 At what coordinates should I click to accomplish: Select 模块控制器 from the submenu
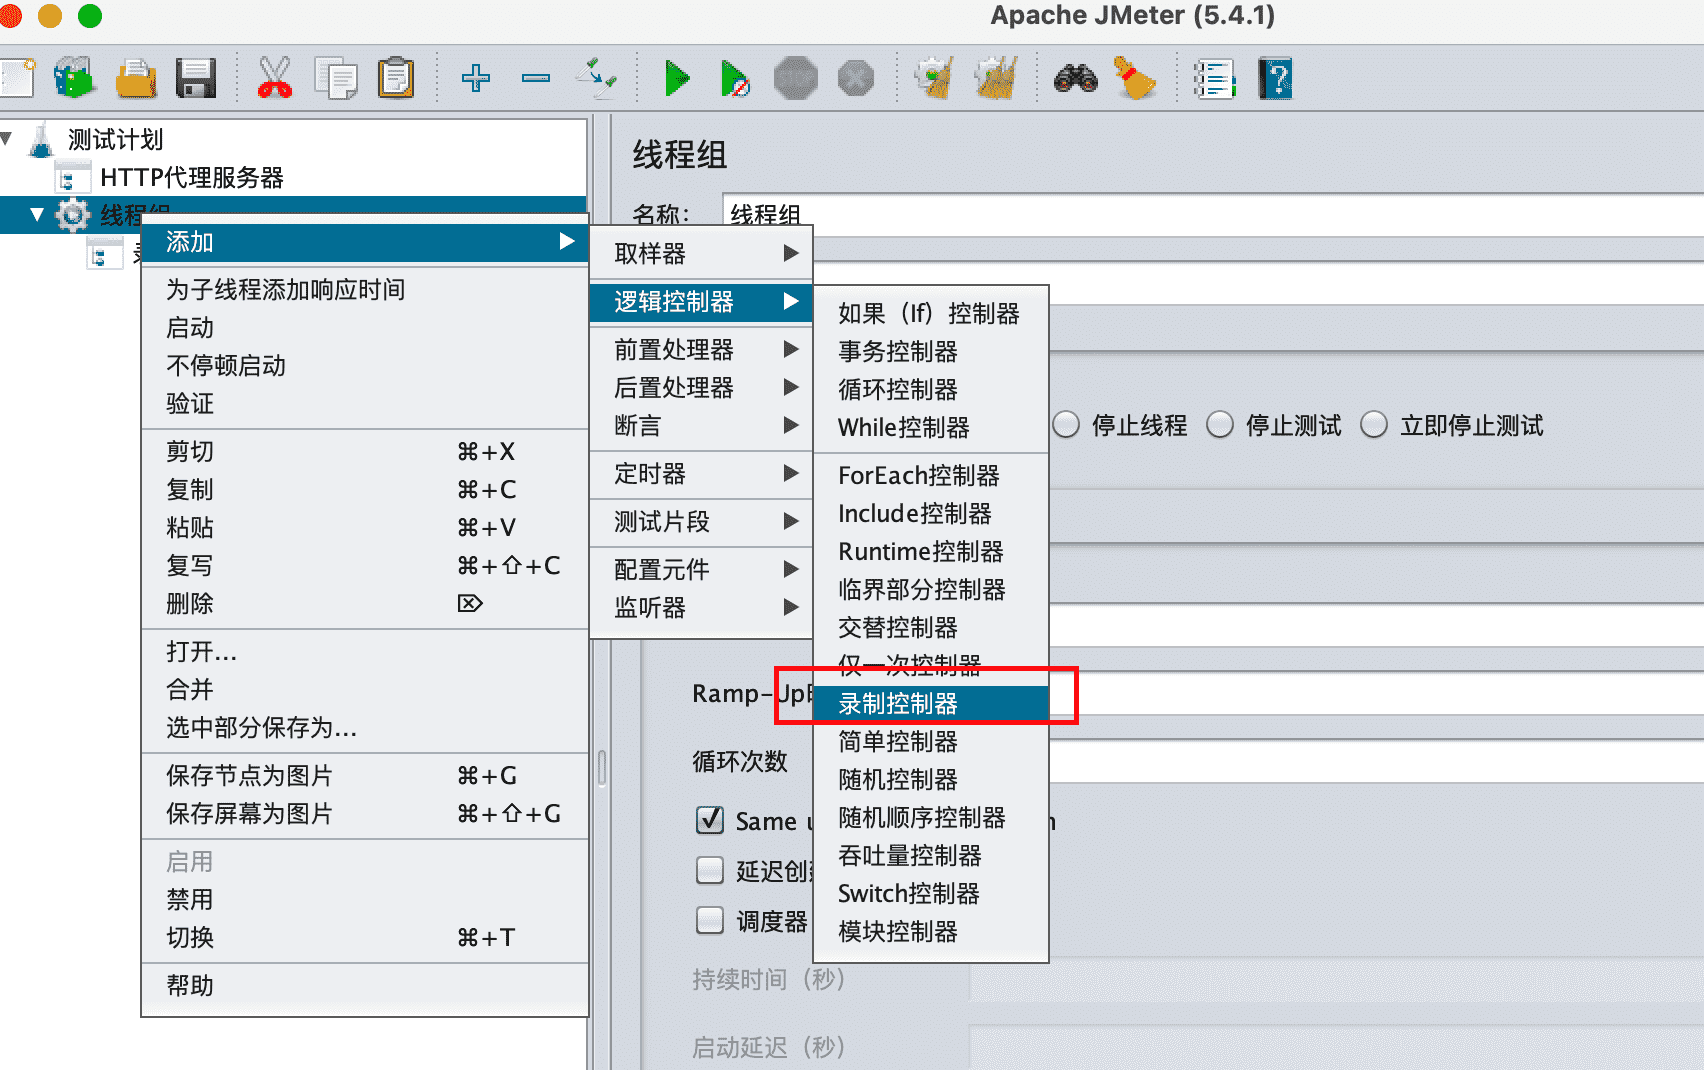tap(931, 931)
